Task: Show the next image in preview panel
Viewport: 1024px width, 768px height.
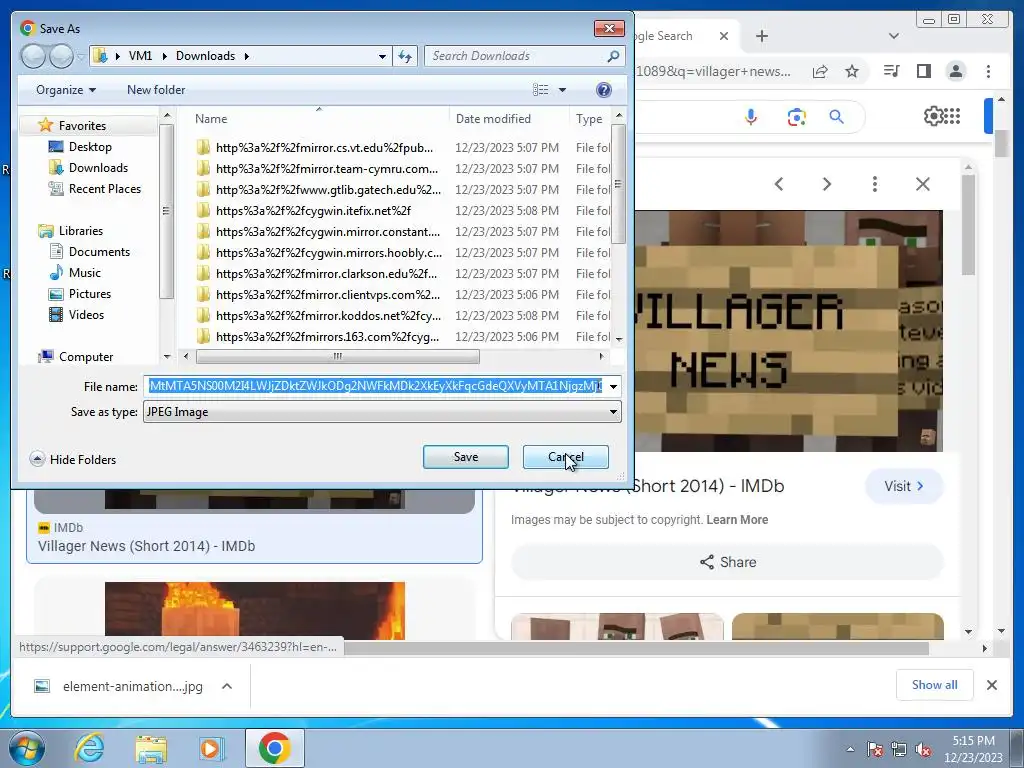Action: [x=827, y=184]
